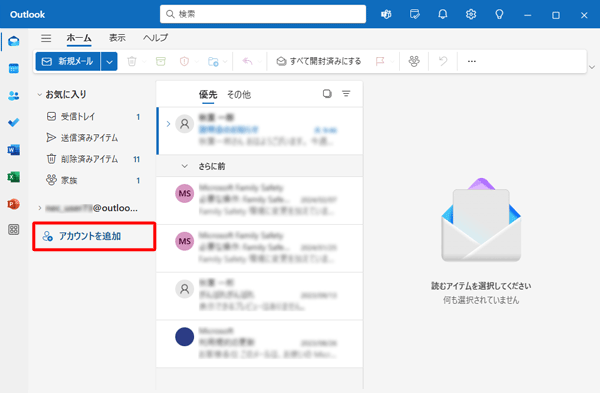This screenshot has height=393, width=600.
Task: Click the lightbulb tips icon
Action: tap(499, 15)
